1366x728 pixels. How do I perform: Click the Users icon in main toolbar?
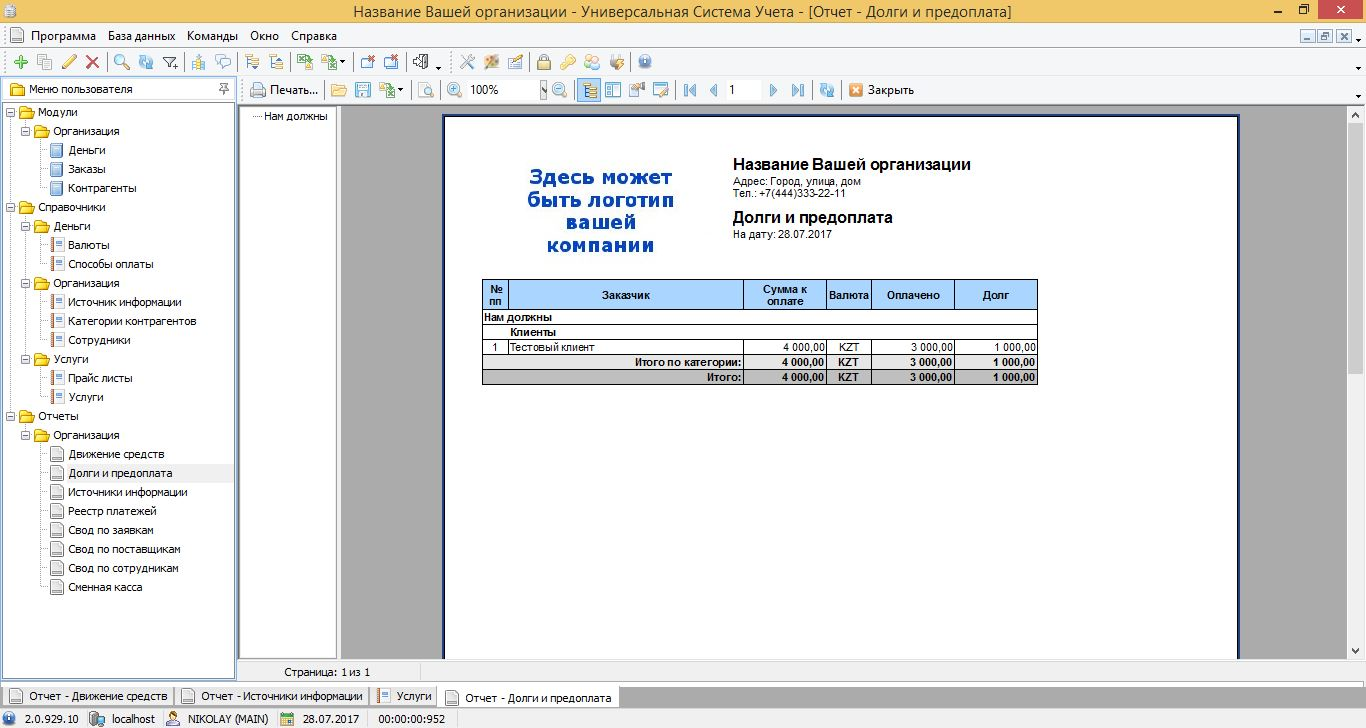(593, 62)
